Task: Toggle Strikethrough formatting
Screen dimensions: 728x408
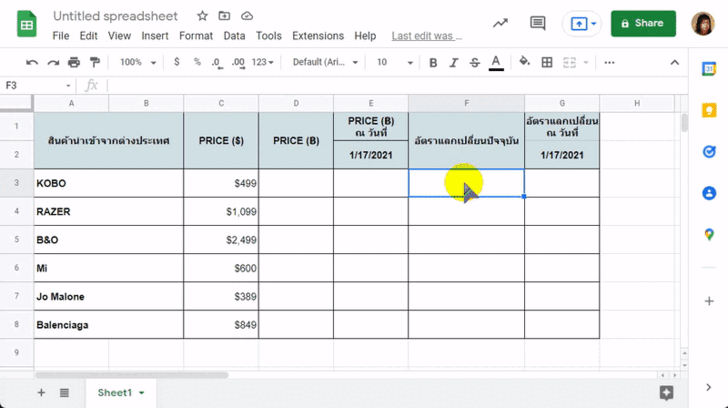Action: (474, 62)
